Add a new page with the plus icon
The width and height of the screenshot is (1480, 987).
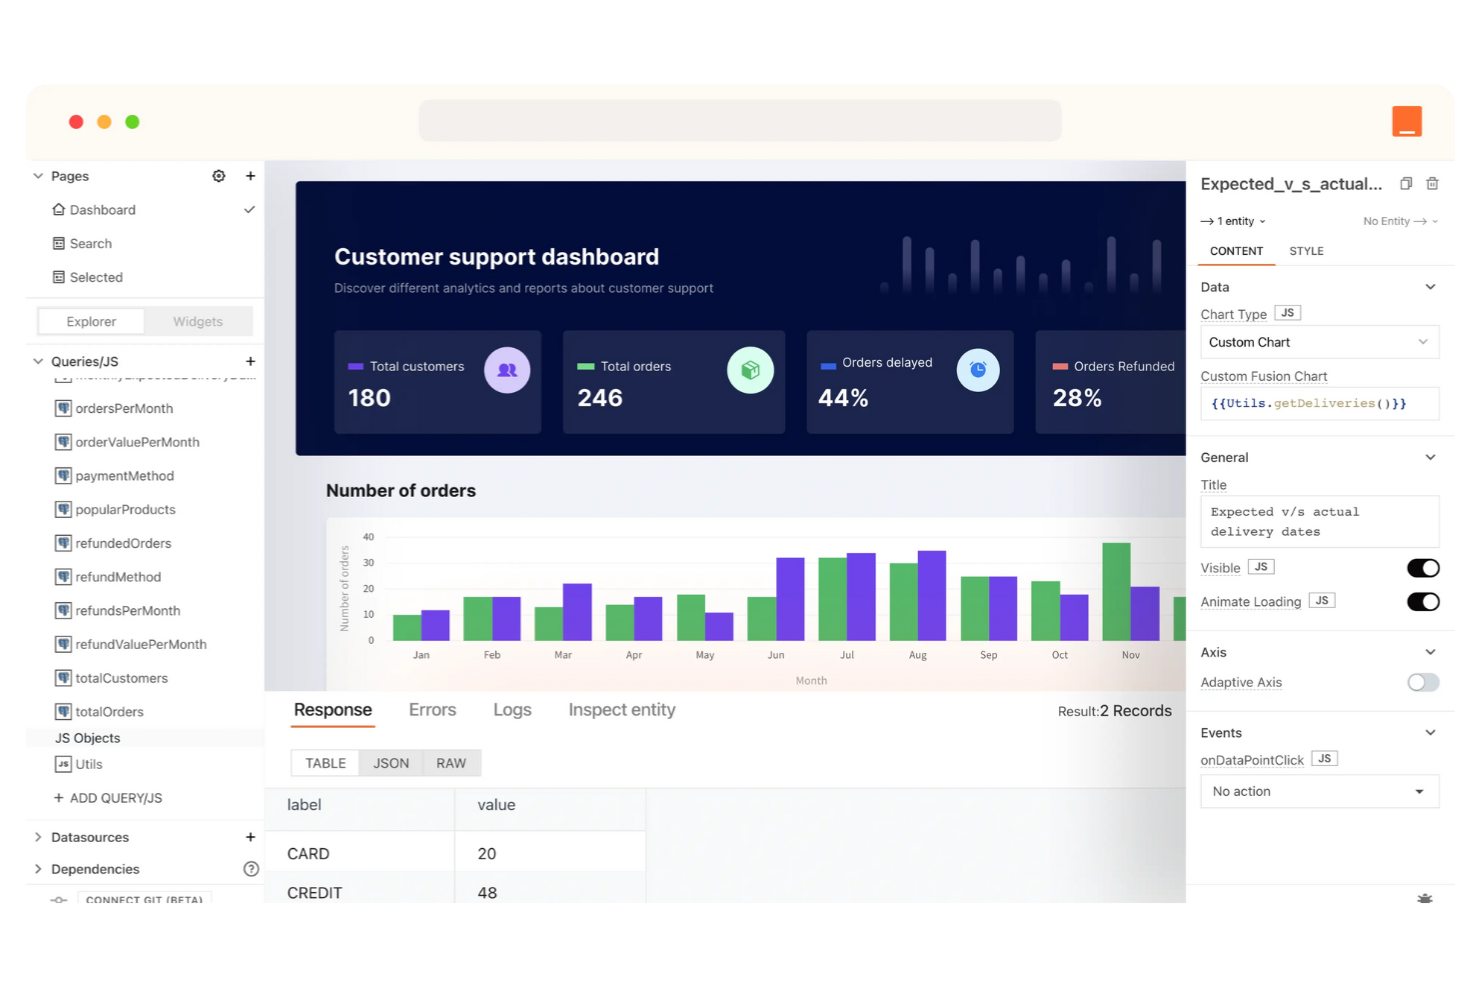point(250,176)
